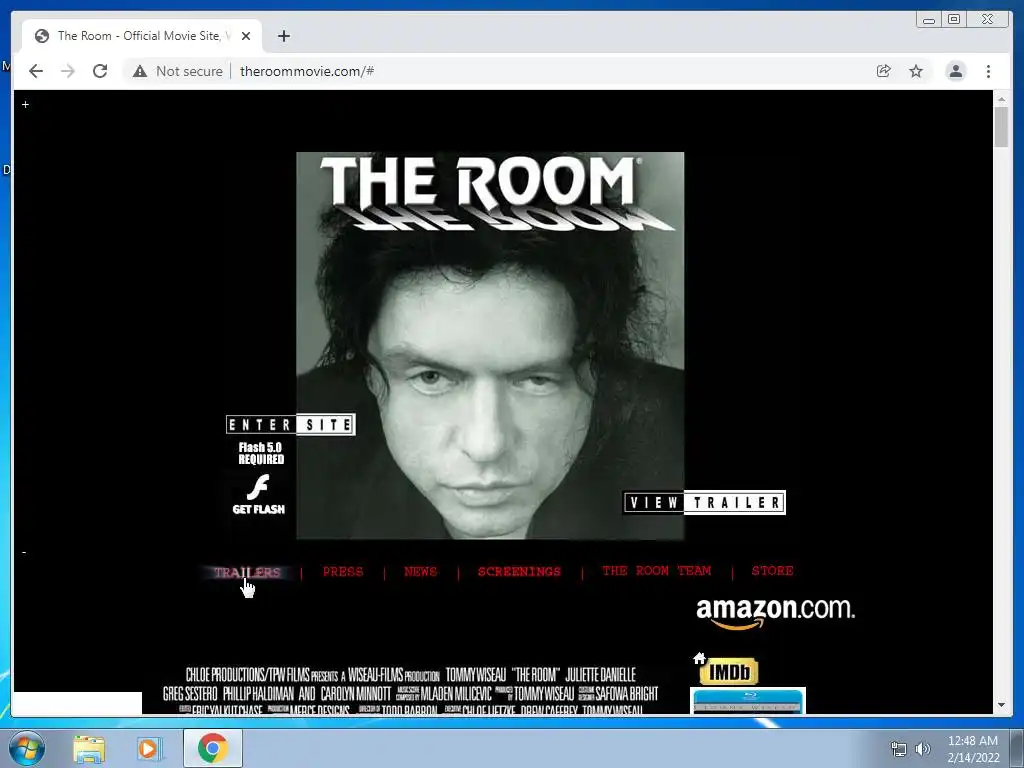1024x768 pixels.
Task: Open Windows Explorer from the taskbar
Action: click(89, 749)
